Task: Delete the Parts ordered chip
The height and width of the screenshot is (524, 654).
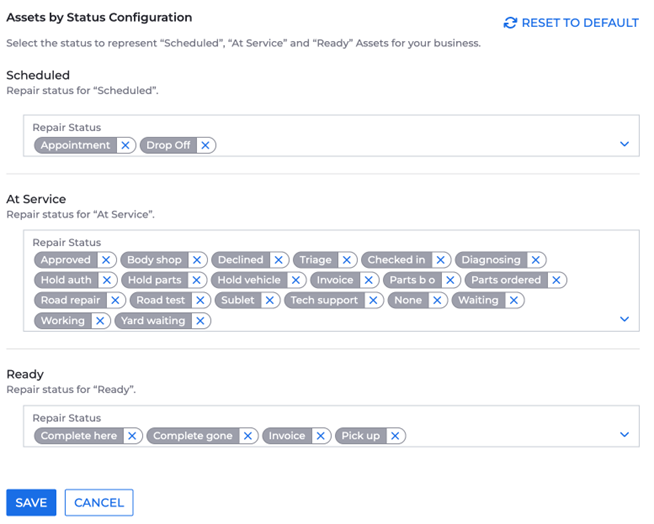Action: pos(556,280)
